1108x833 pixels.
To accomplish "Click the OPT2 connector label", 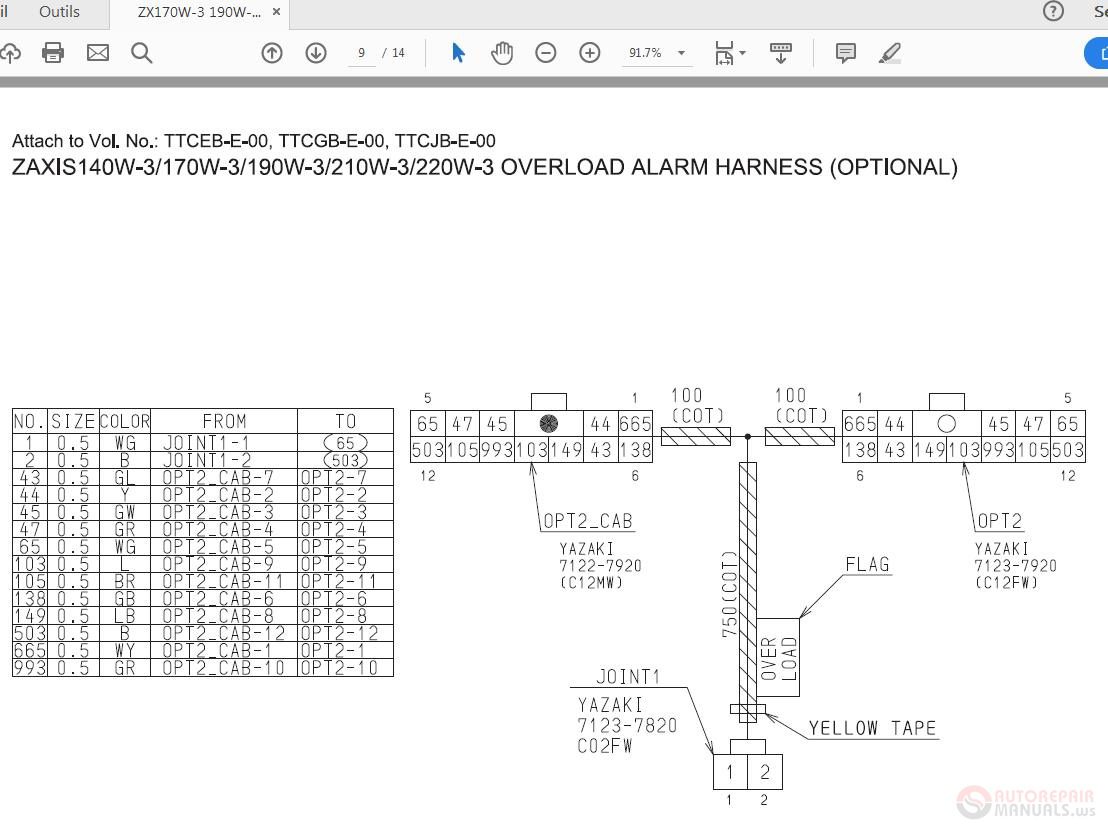I will tap(999, 521).
